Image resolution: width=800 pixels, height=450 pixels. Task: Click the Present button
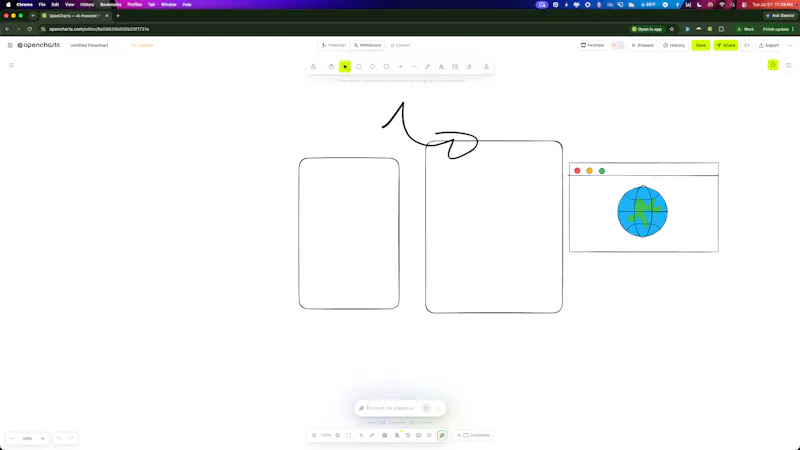[643, 45]
